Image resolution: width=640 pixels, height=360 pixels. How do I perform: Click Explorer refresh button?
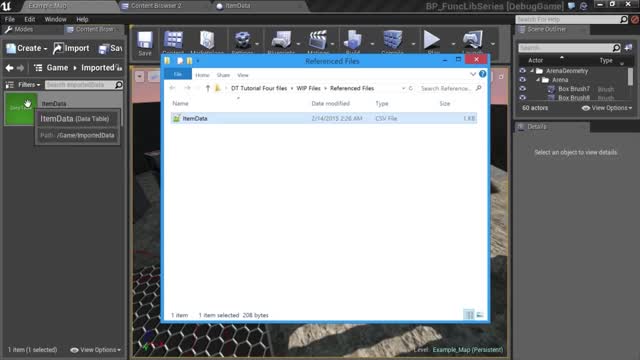411,88
